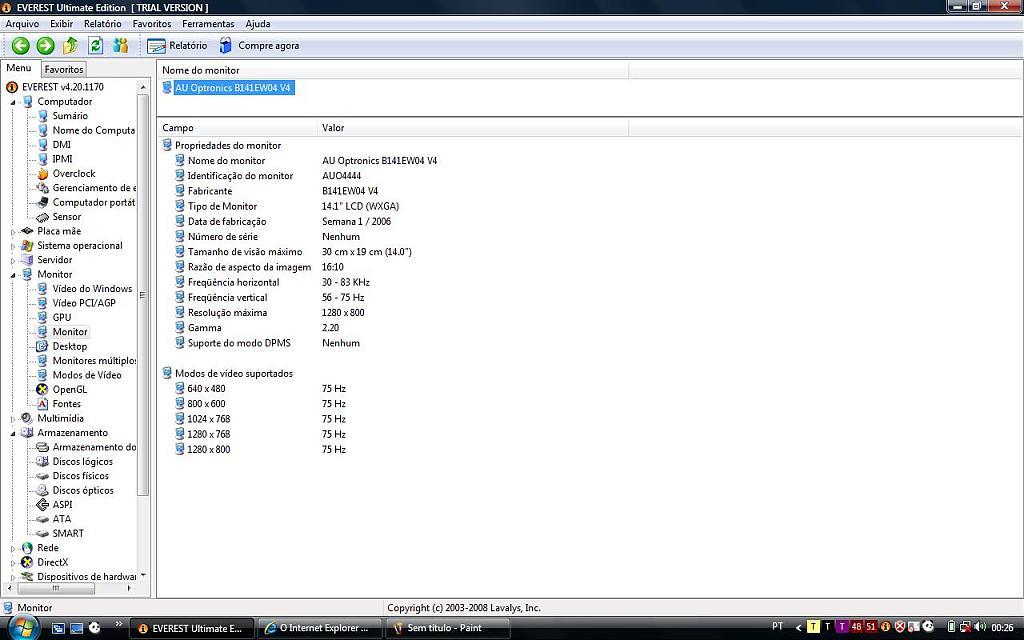This screenshot has height=640, width=1024.
Task: Click the green Forward arrow toolbar icon
Action: point(45,45)
